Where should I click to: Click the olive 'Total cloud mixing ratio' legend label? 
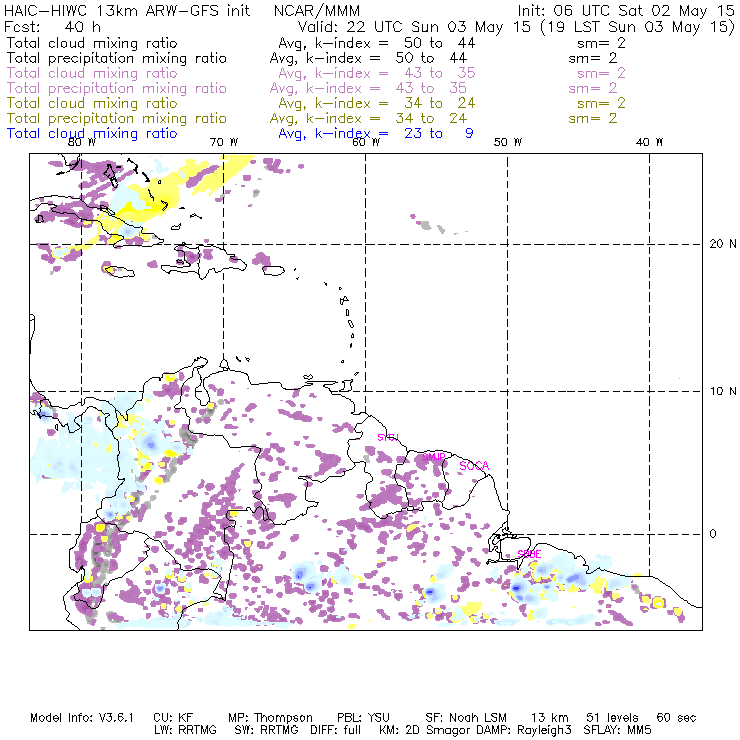(92, 103)
